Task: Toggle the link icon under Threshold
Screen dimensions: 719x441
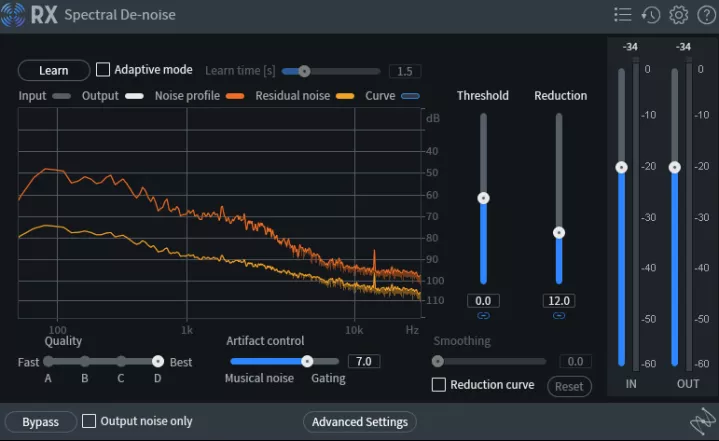Action: click(483, 315)
